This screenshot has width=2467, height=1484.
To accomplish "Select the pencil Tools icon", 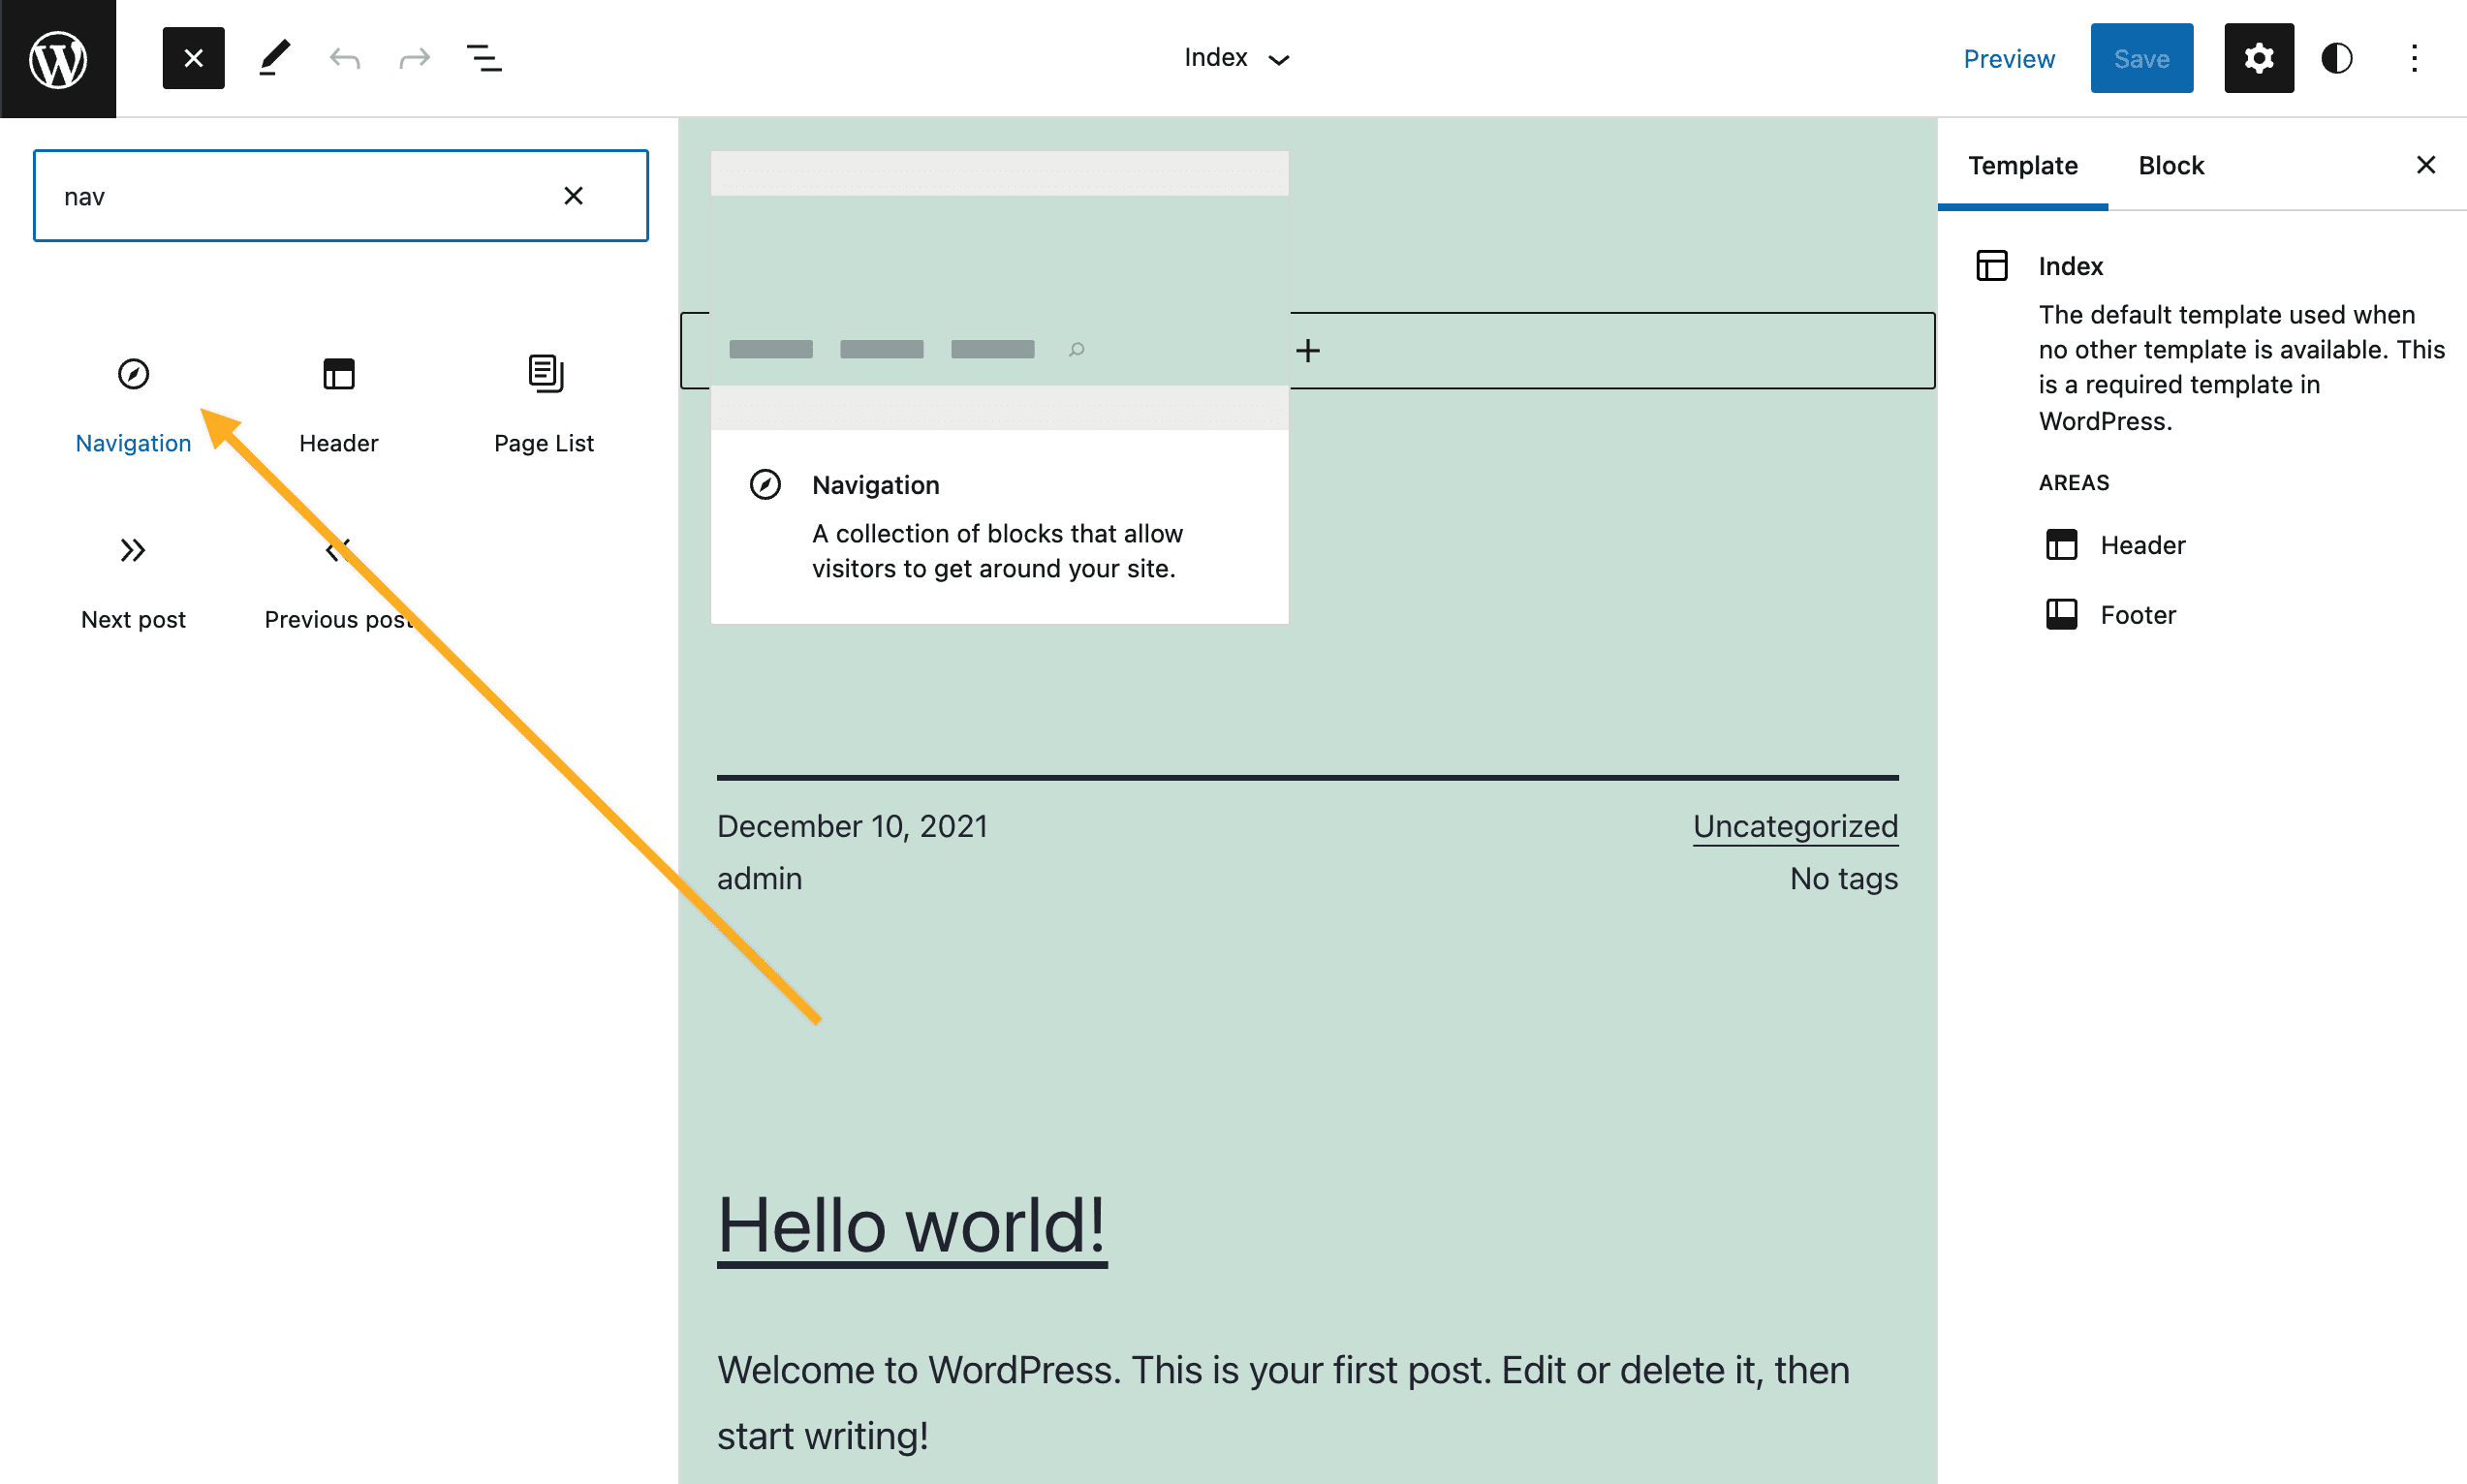I will pos(274,58).
